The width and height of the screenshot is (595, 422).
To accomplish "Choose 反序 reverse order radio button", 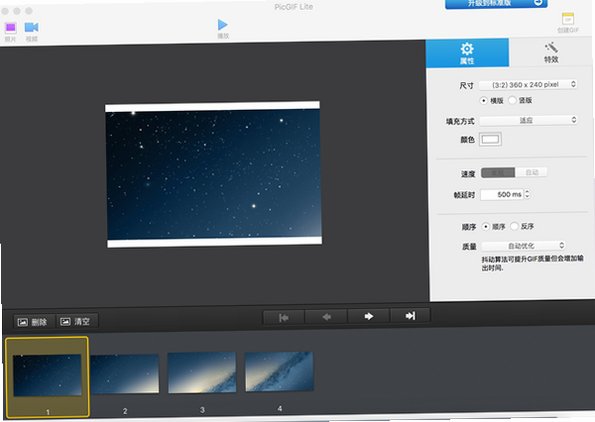I will (515, 226).
